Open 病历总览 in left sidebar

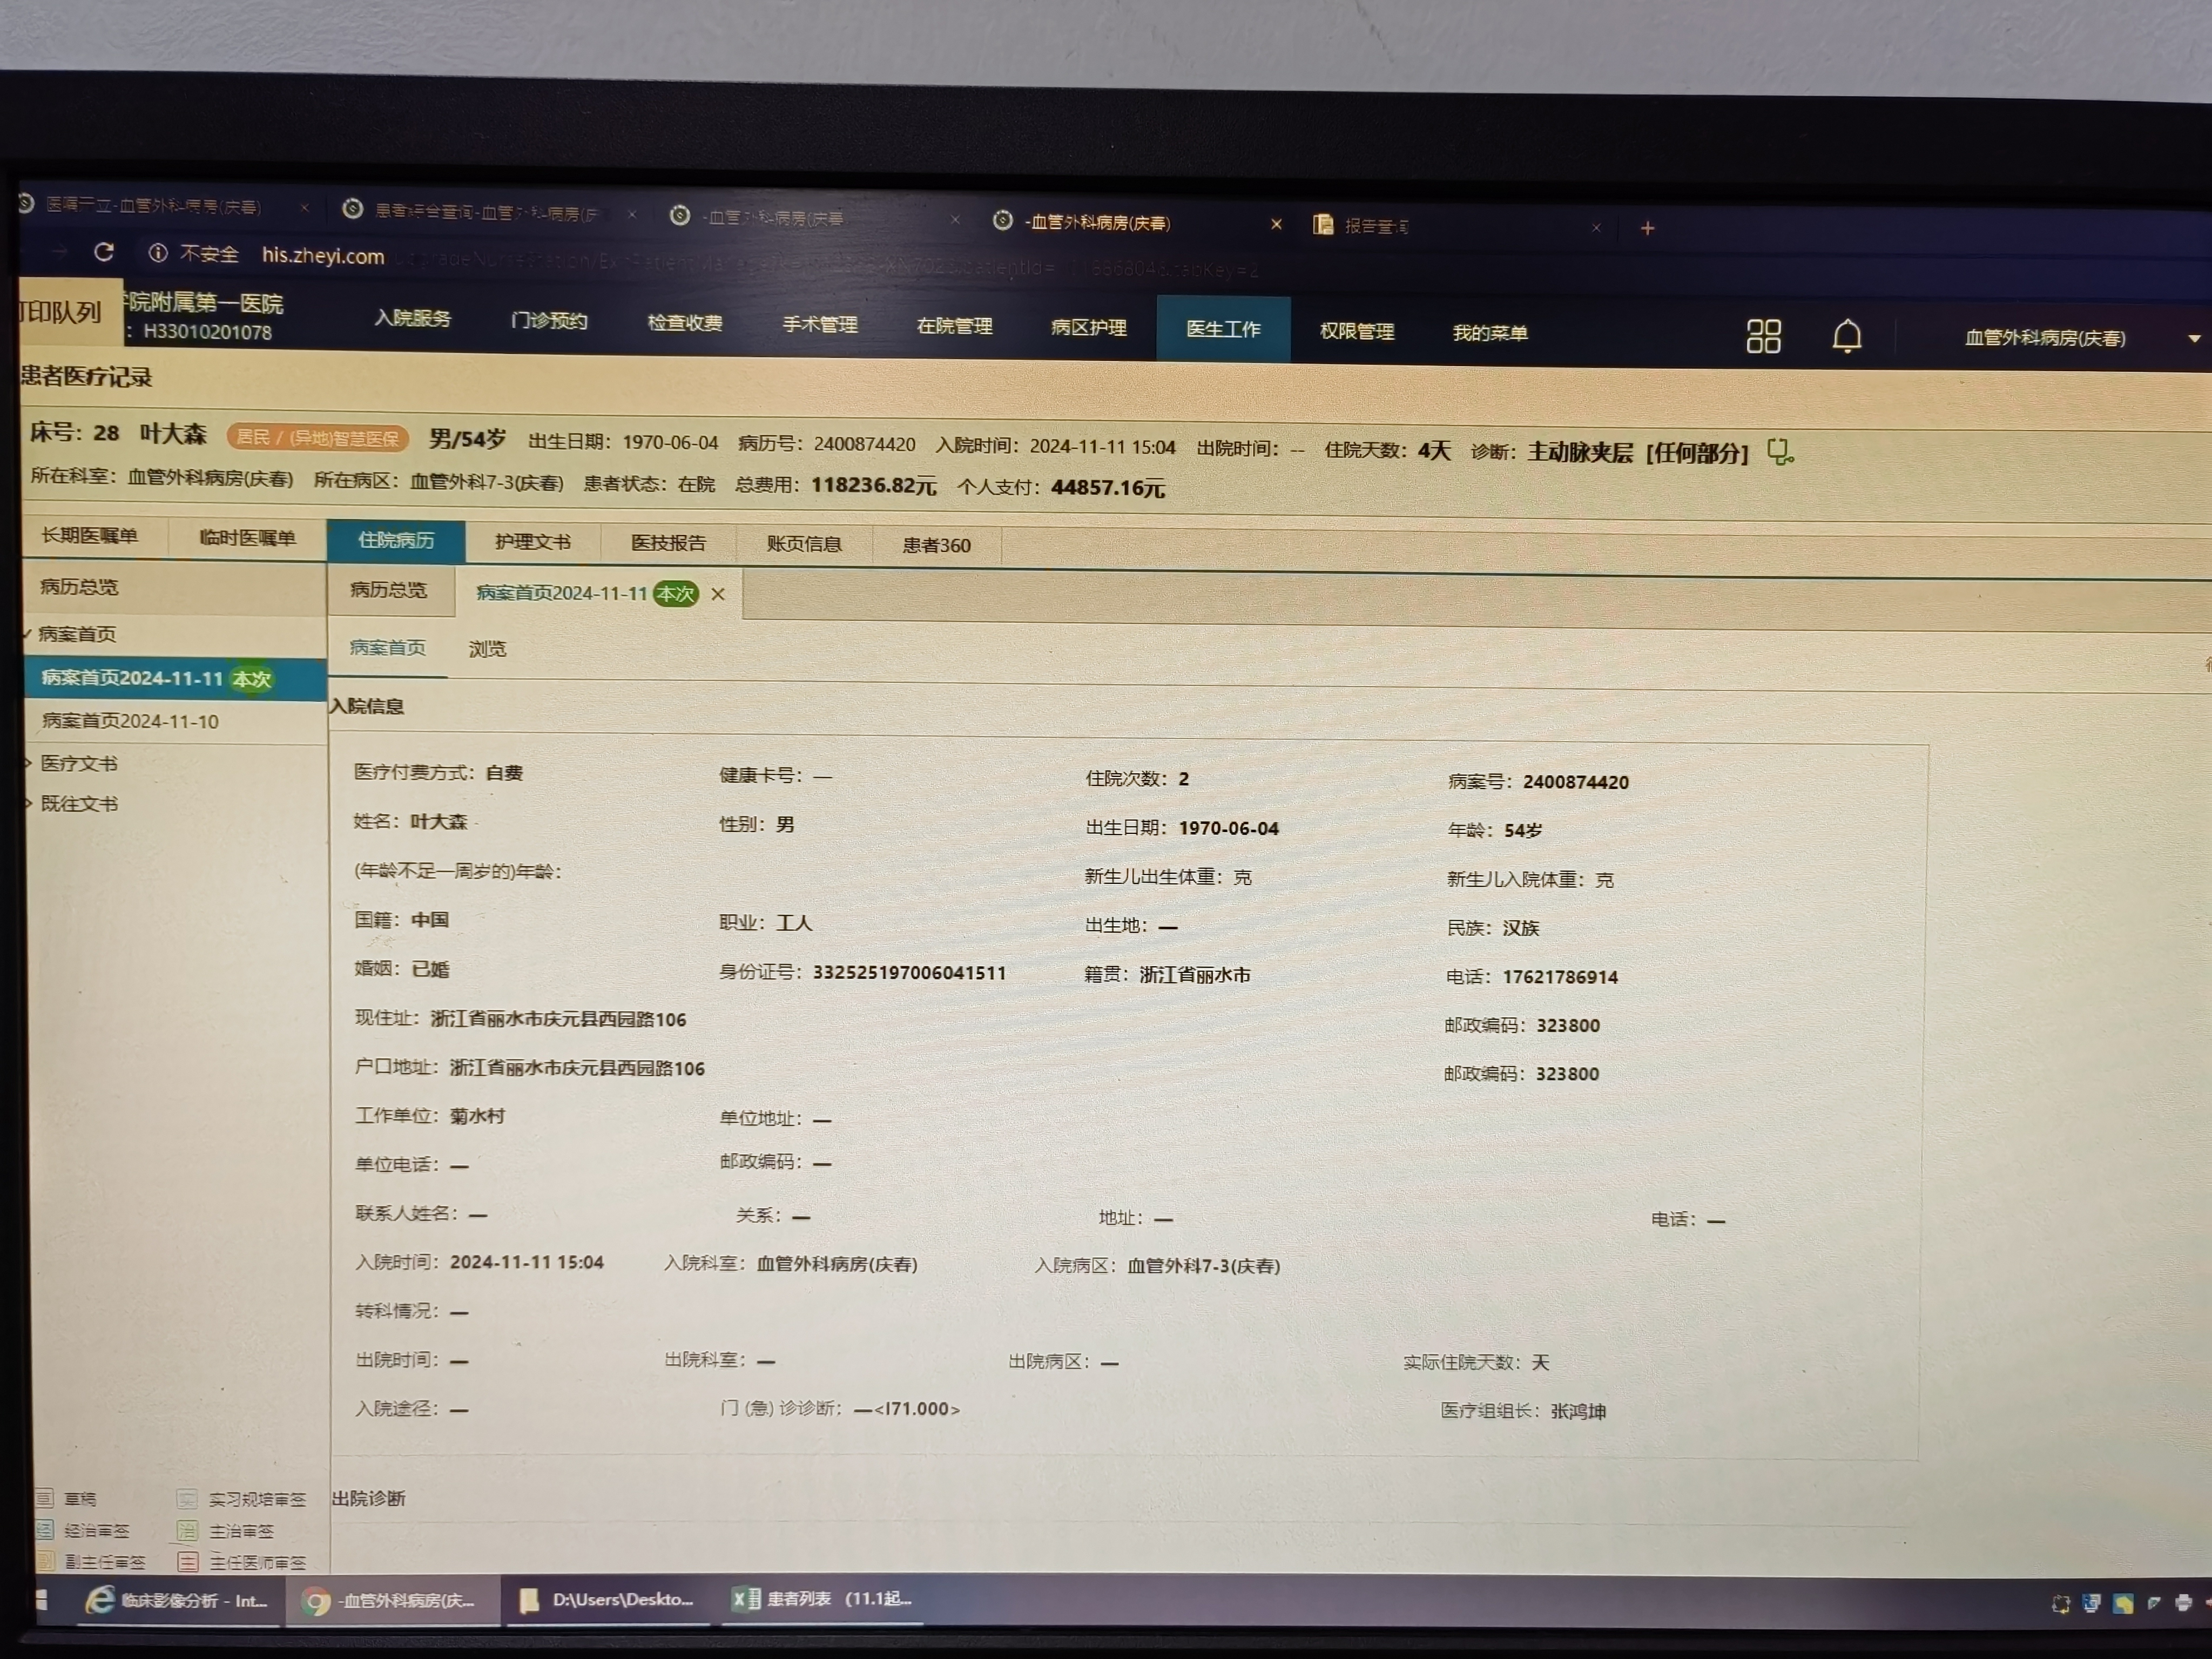pos(79,587)
